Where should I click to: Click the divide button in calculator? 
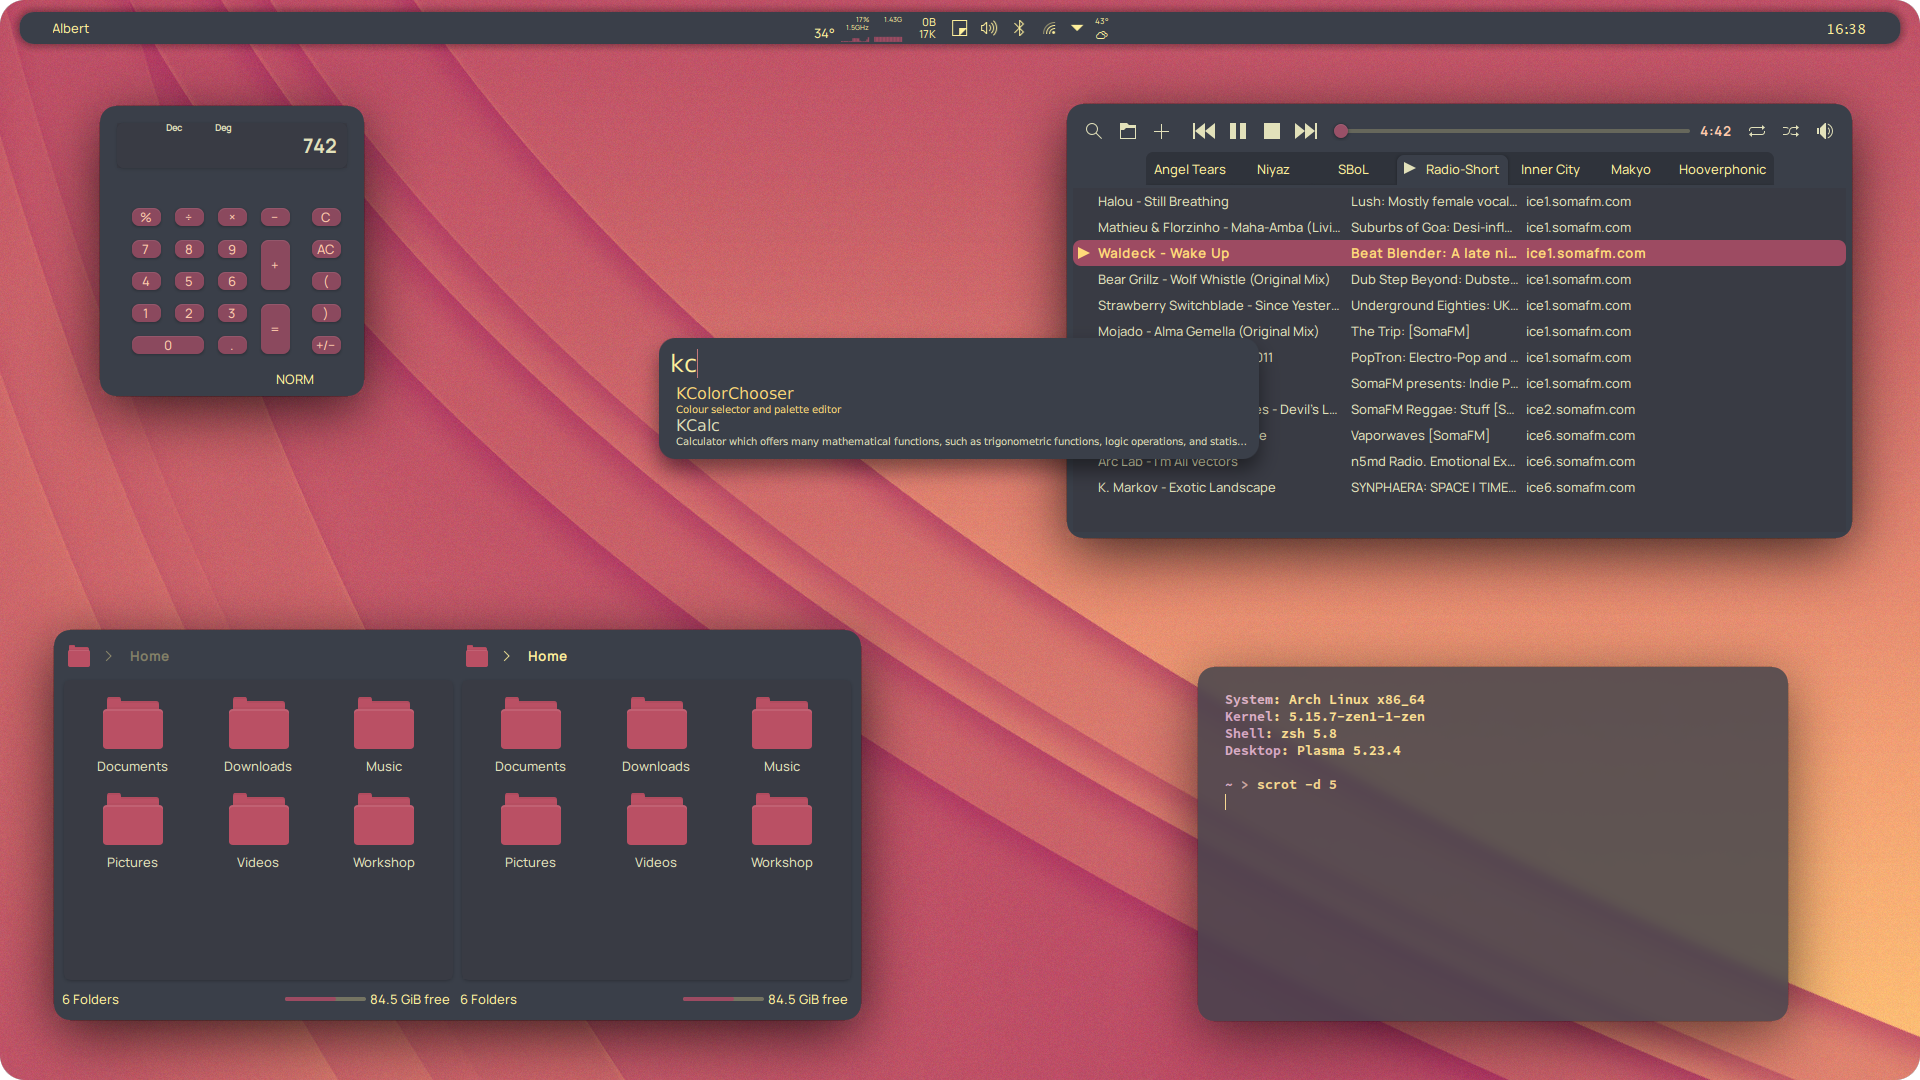[189, 217]
